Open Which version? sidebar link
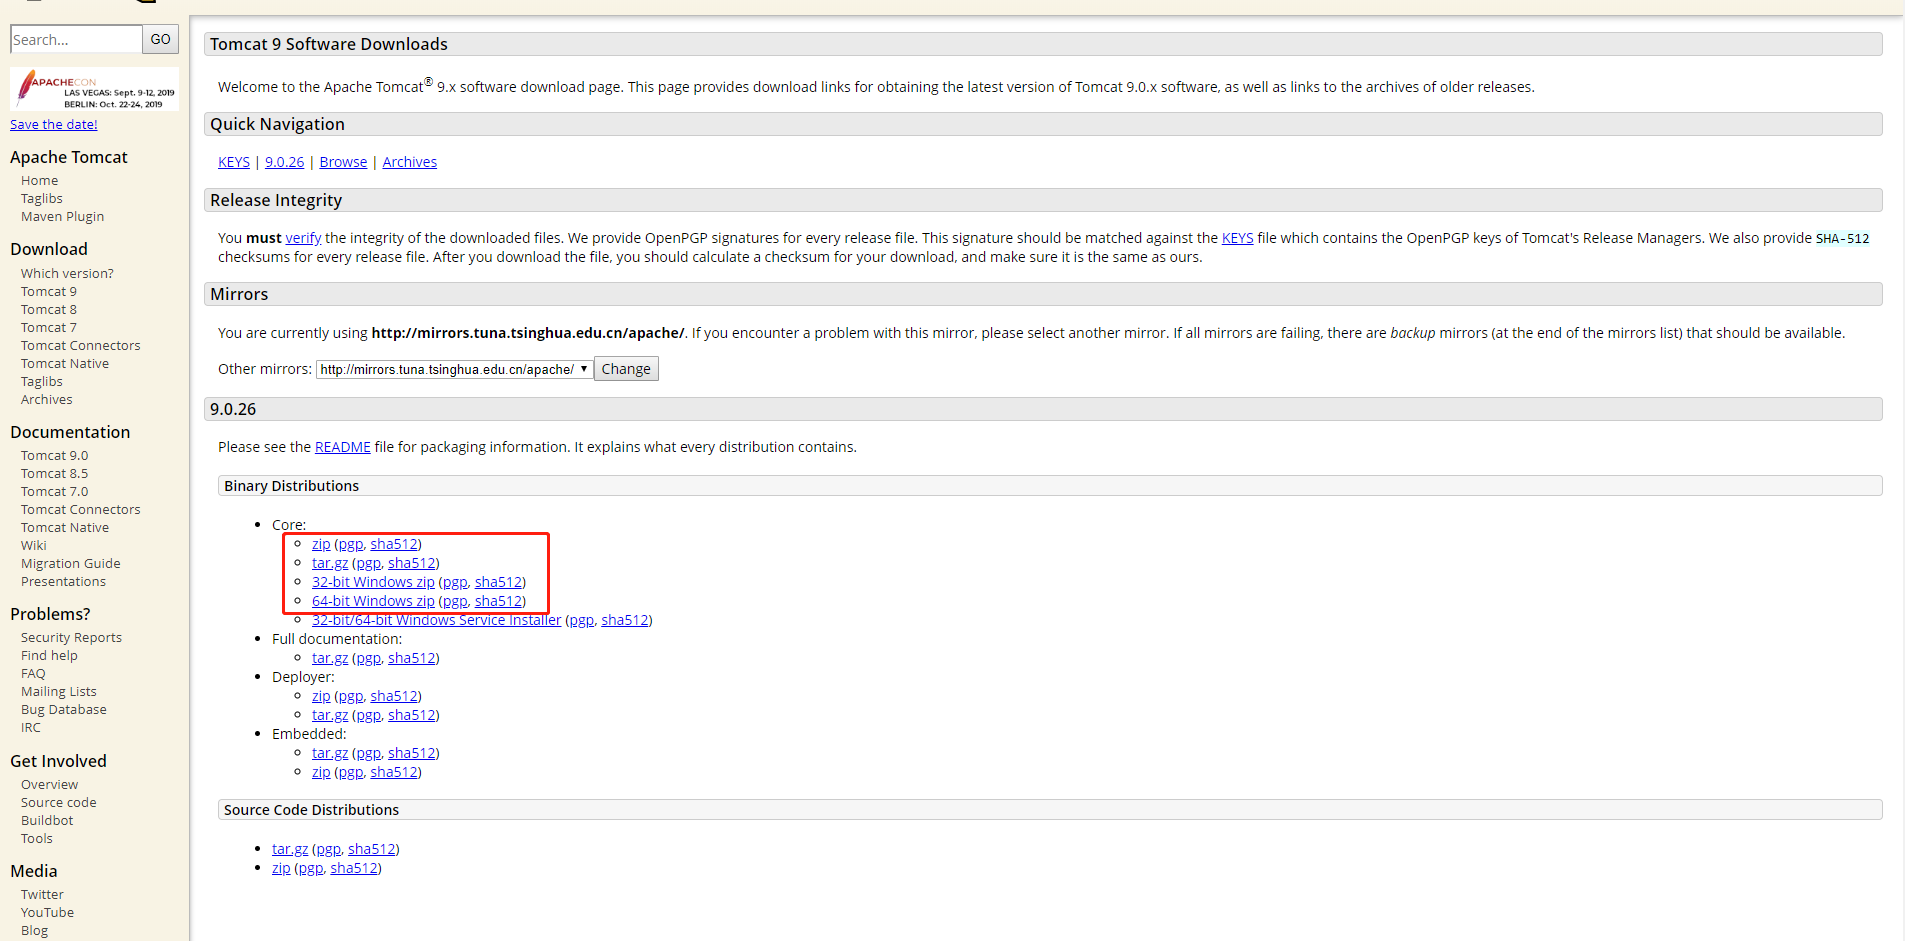1905x941 pixels. [67, 274]
